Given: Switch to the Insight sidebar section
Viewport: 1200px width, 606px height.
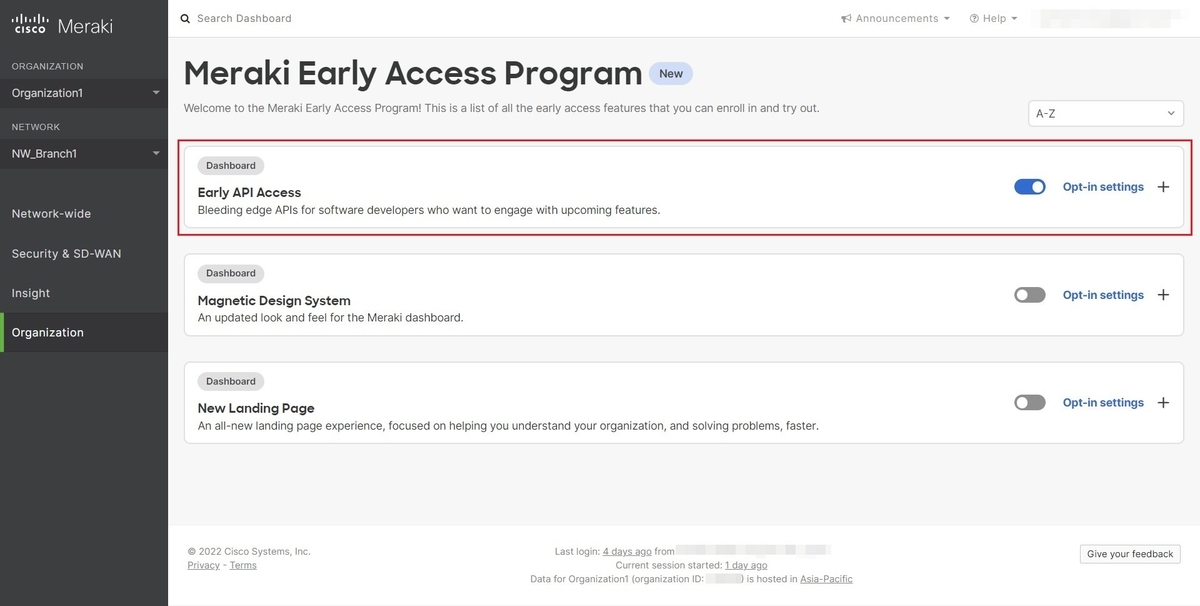Looking at the screenshot, I should (x=30, y=292).
